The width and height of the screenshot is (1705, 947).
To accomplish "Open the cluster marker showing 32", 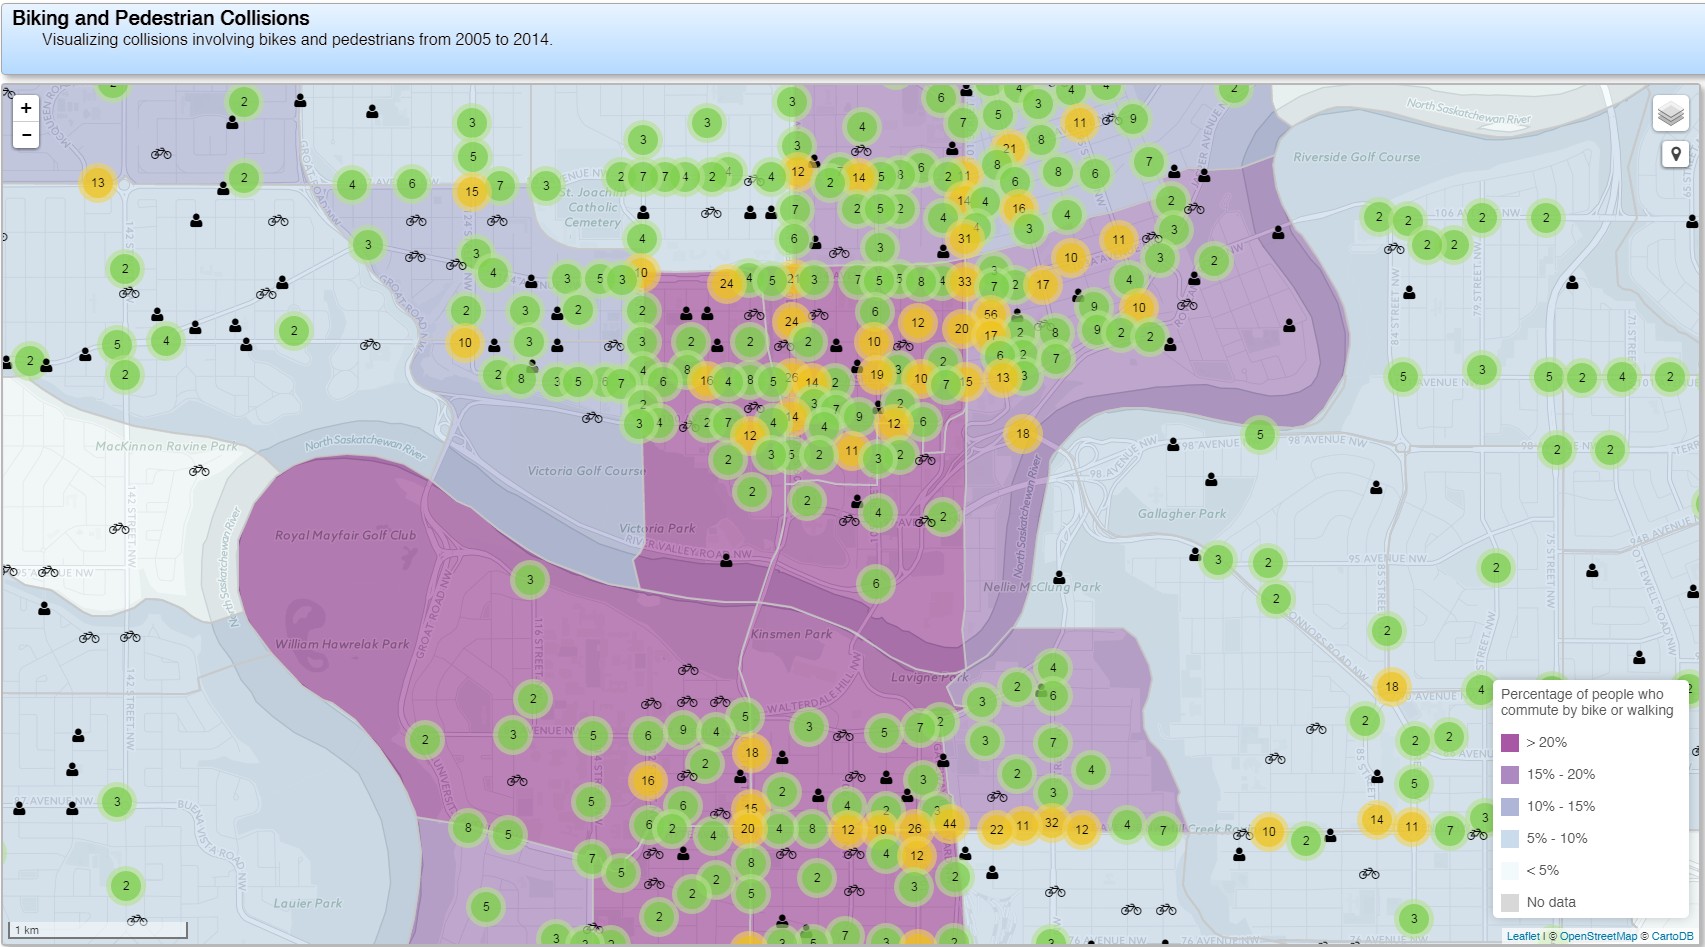I will (1051, 823).
